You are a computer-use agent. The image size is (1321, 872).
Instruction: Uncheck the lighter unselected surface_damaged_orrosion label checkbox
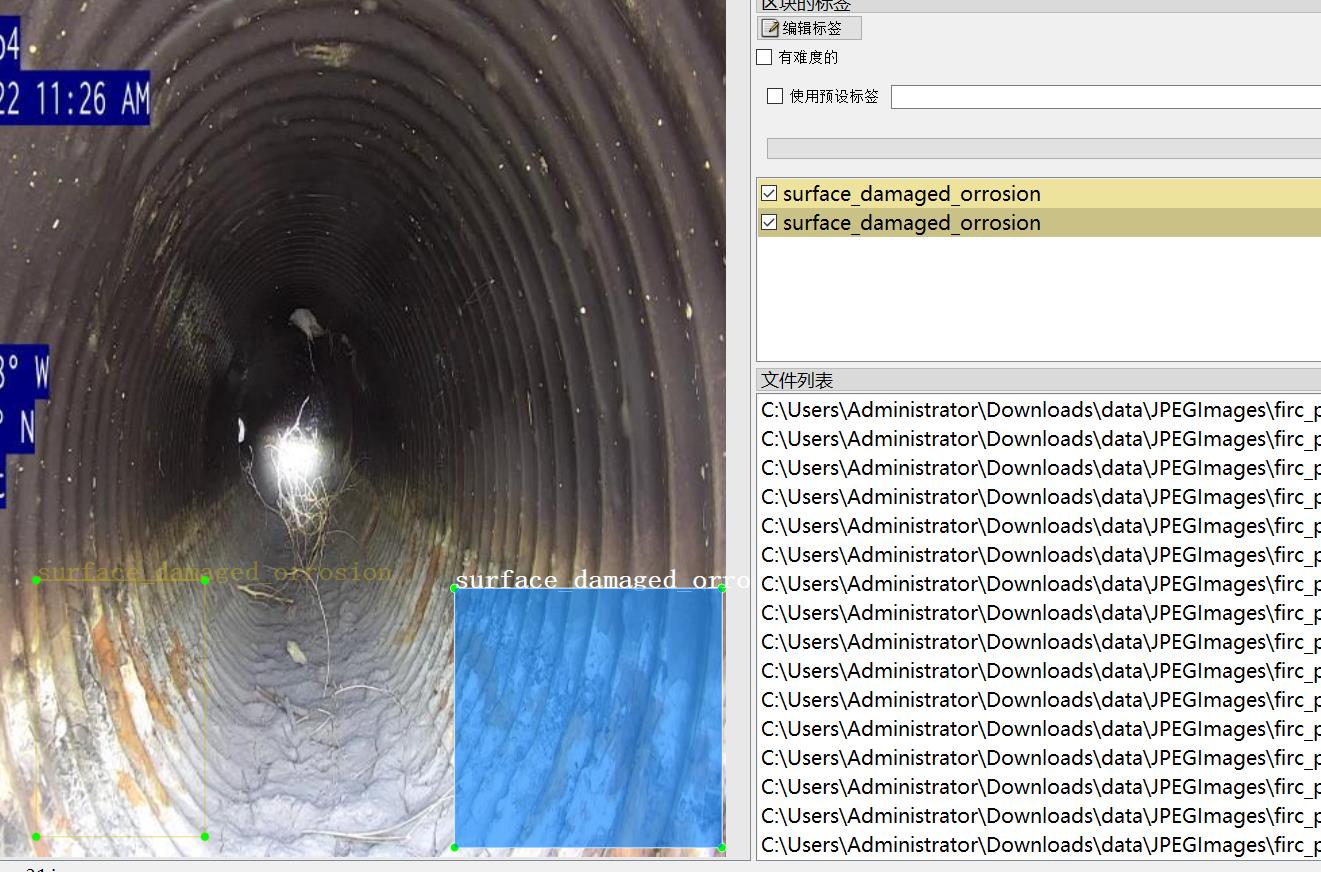point(769,193)
